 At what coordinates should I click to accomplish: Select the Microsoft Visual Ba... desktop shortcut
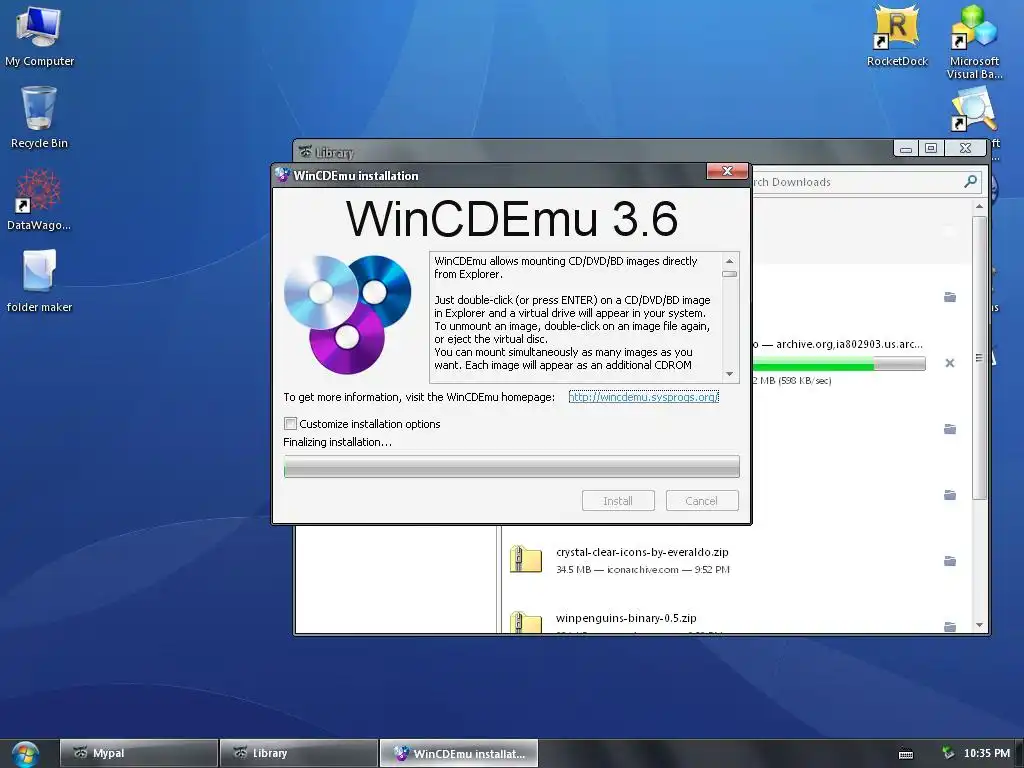(974, 42)
